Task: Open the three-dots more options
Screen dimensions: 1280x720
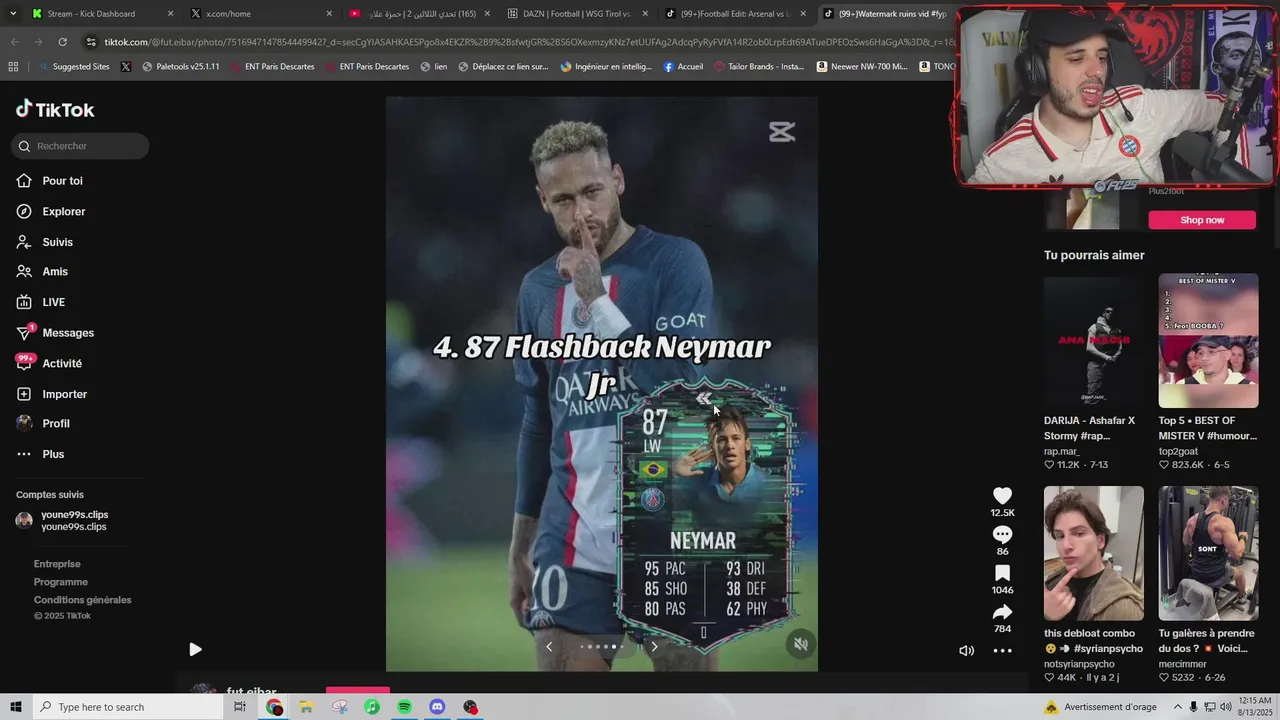Action: tap(1002, 651)
